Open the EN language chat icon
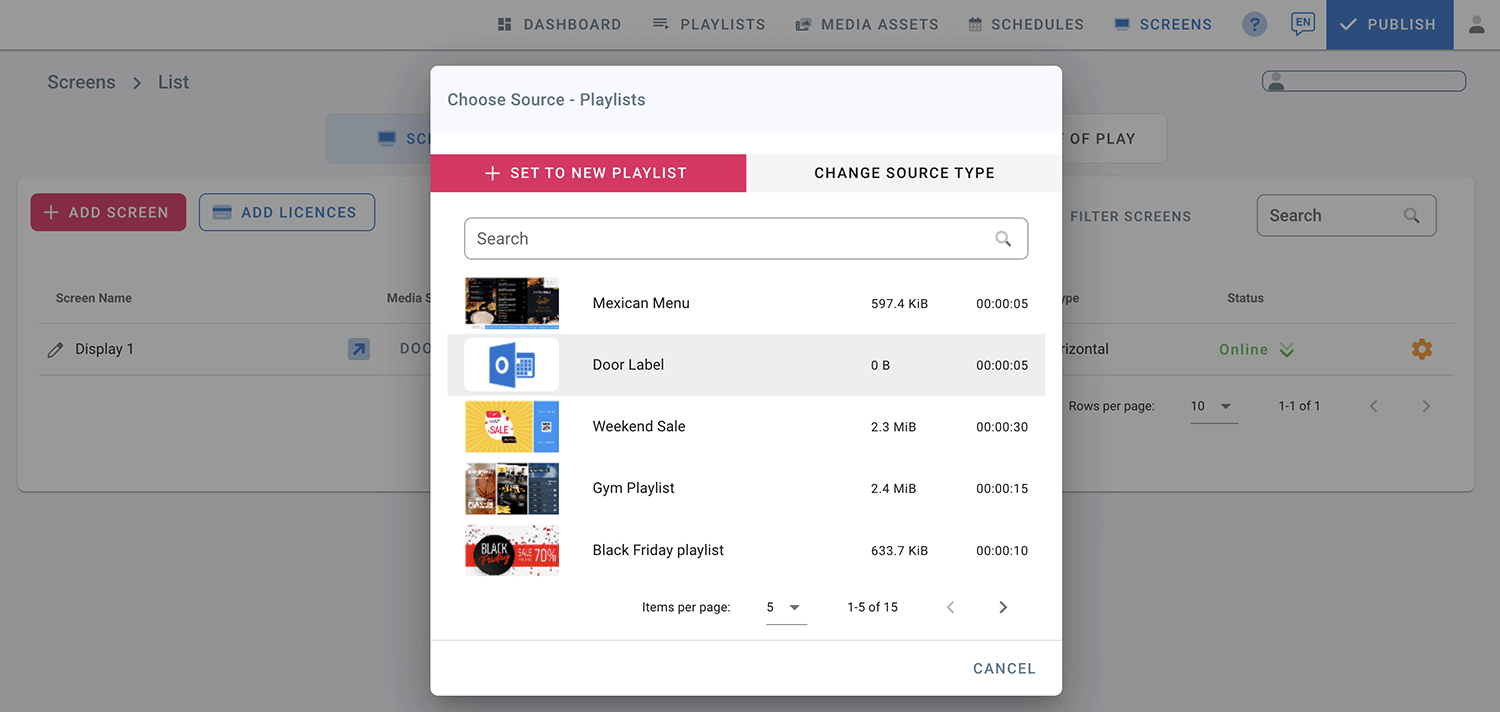 pos(1302,24)
